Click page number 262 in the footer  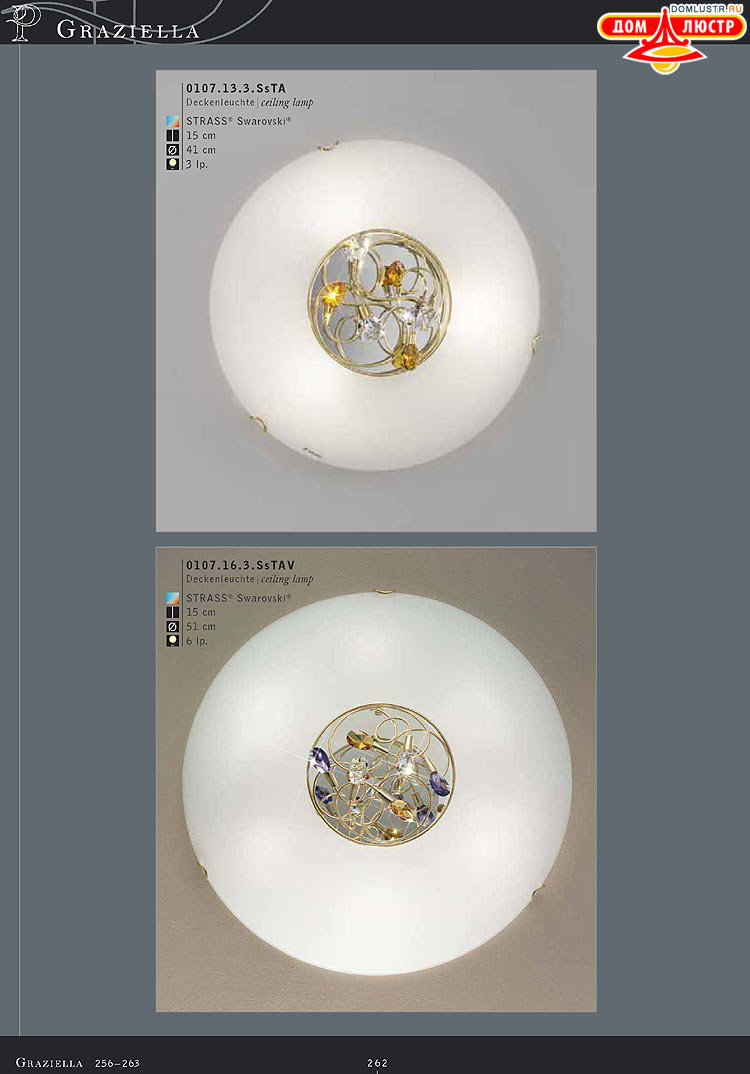pos(377,1063)
